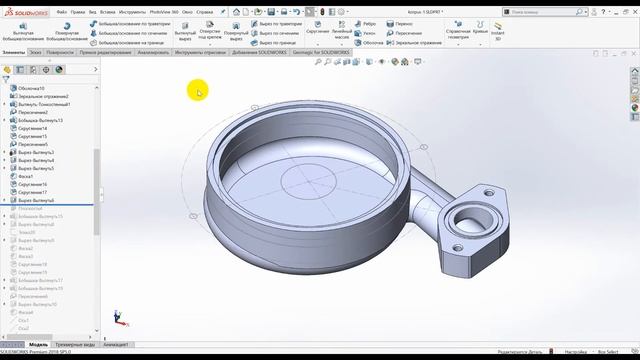Open the Curves dropdown arrow
Image resolution: width=640 pixels, height=360 pixels.
(480, 44)
